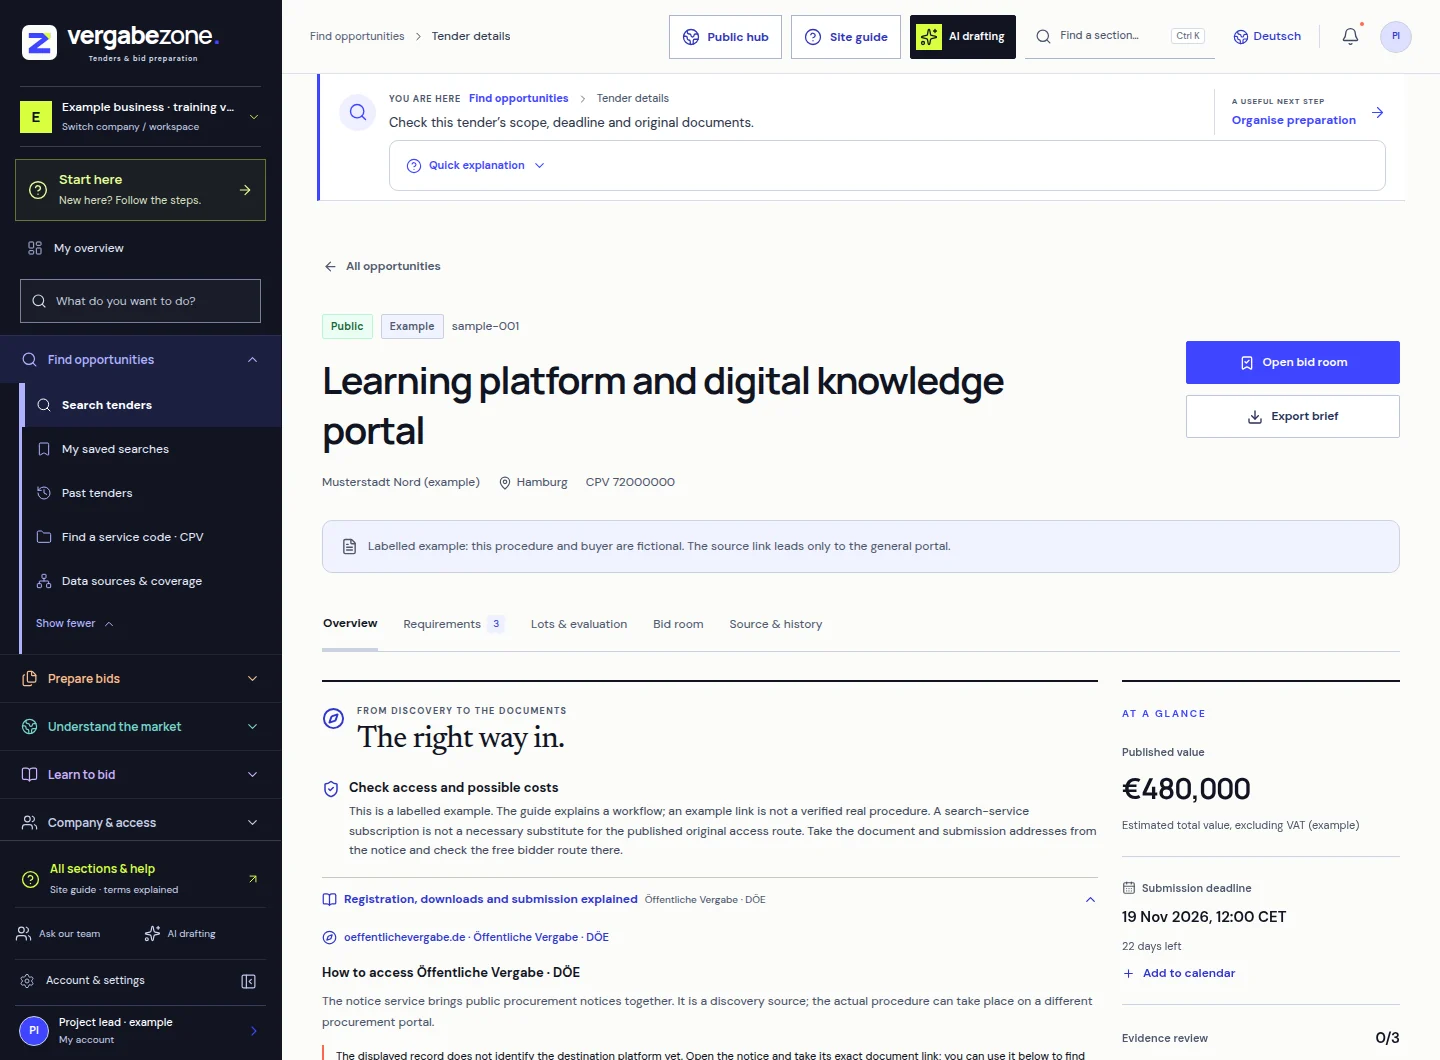Click the globe icon next to Deutsch
Viewport: 1440px width, 1060px height.
tap(1241, 36)
